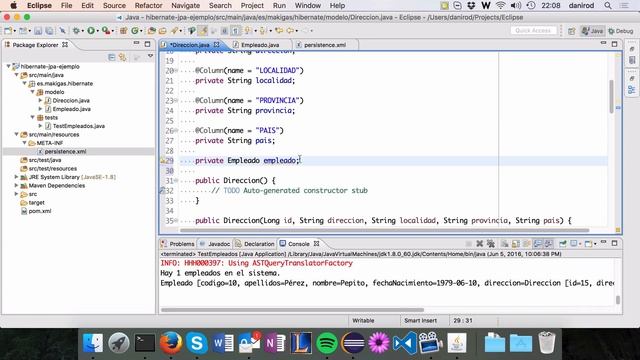Select pom.xml in Package Explorer

[x=40, y=211]
